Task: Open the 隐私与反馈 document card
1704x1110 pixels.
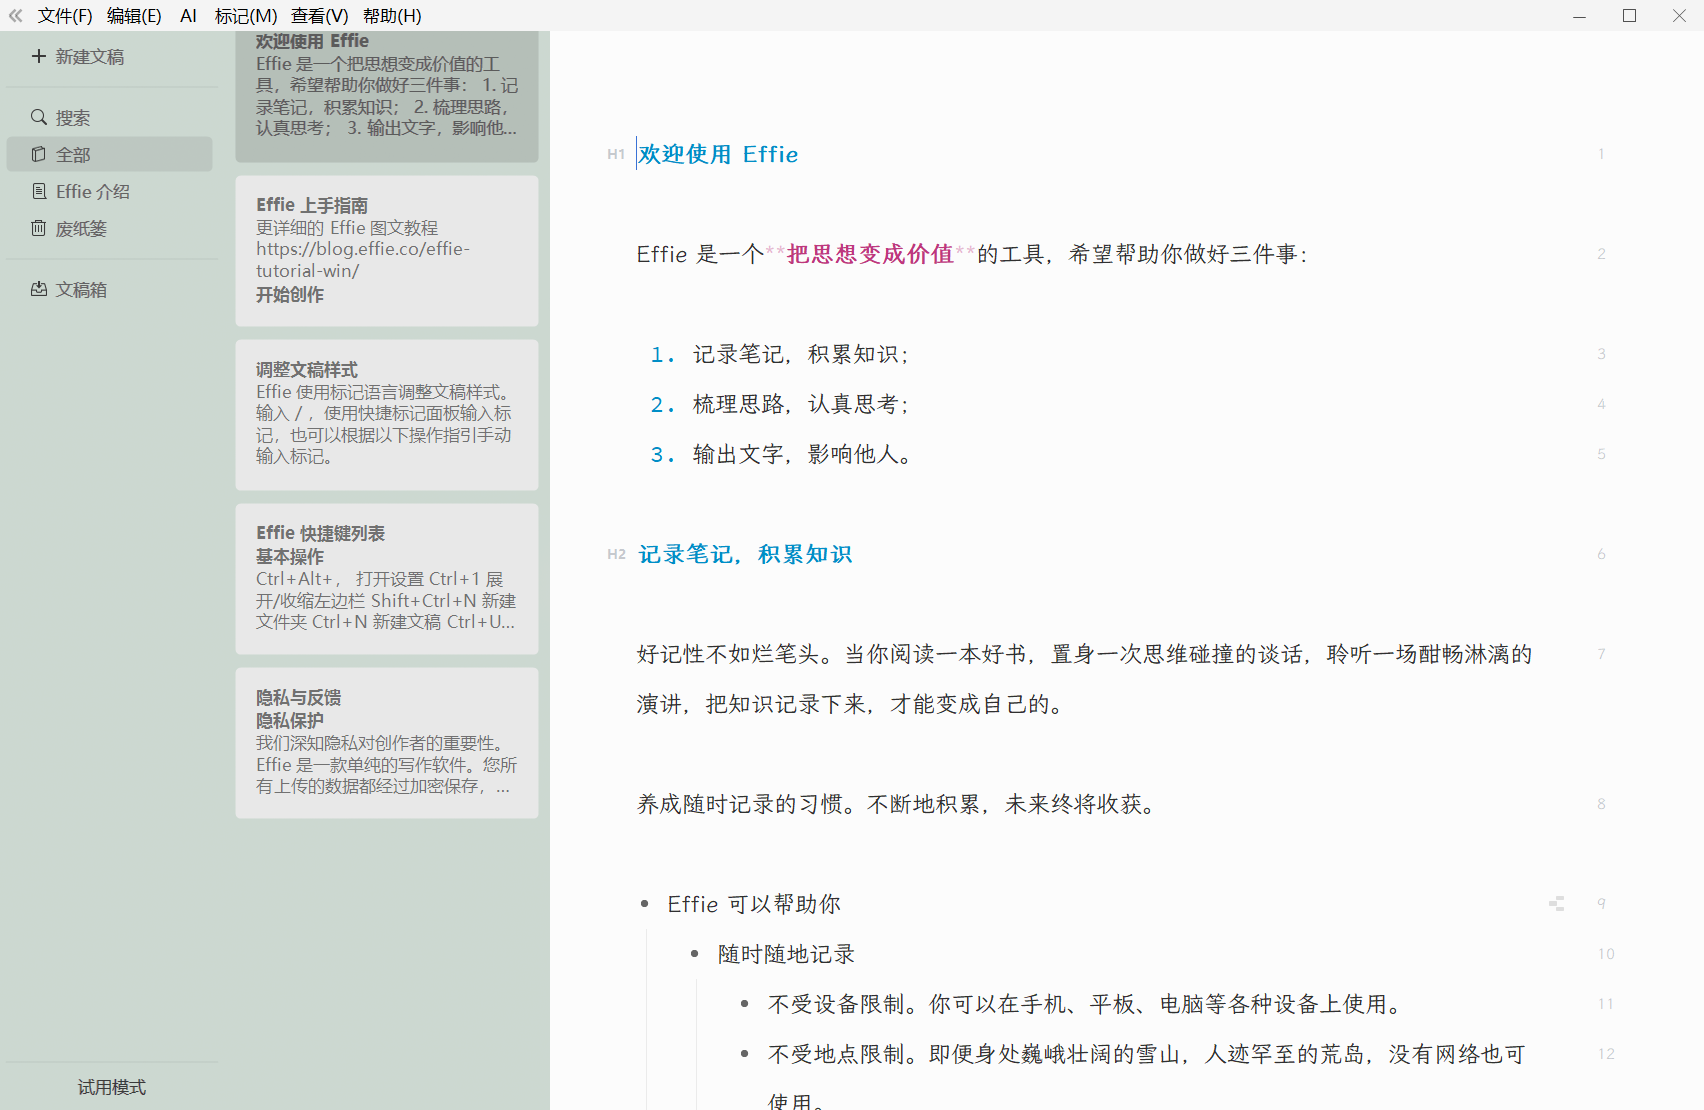Action: [387, 743]
